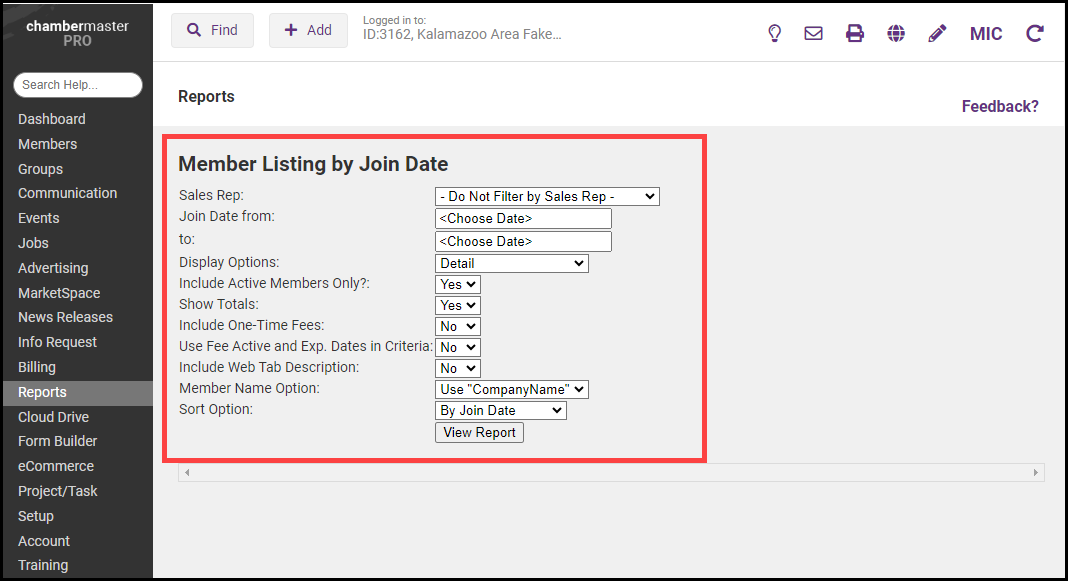The image size is (1068, 581).
Task: Go to Billing in the sidebar
Action: tap(37, 367)
